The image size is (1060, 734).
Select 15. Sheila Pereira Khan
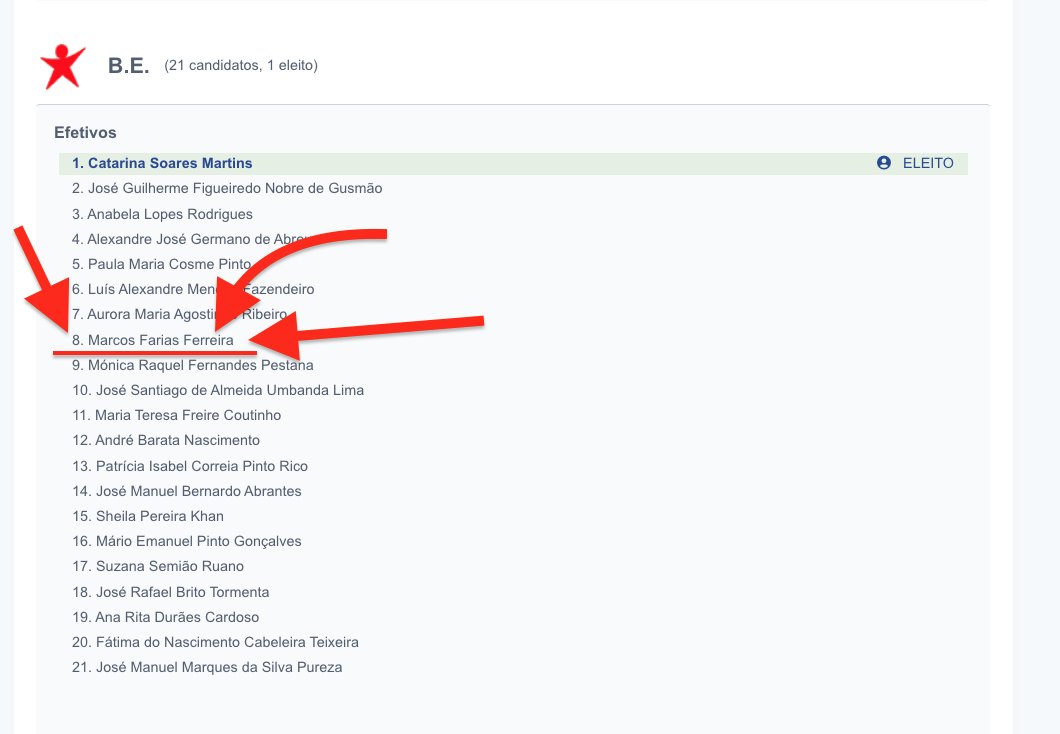pos(148,516)
